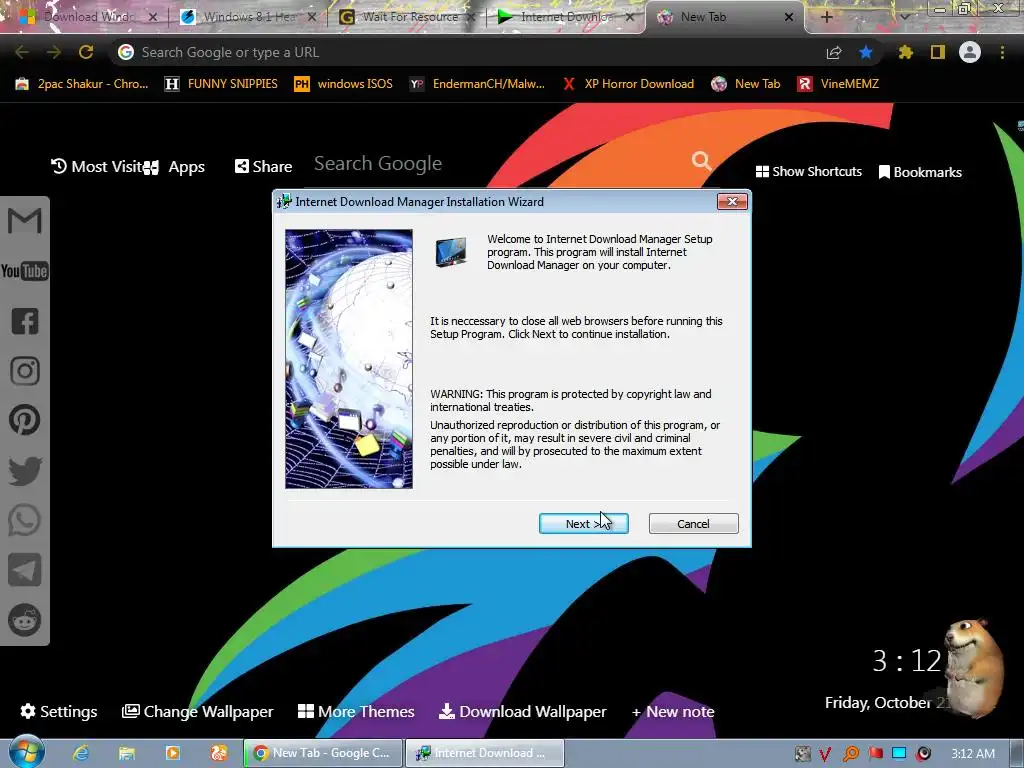The width and height of the screenshot is (1024, 768).
Task: Add a New note
Action: coord(673,711)
